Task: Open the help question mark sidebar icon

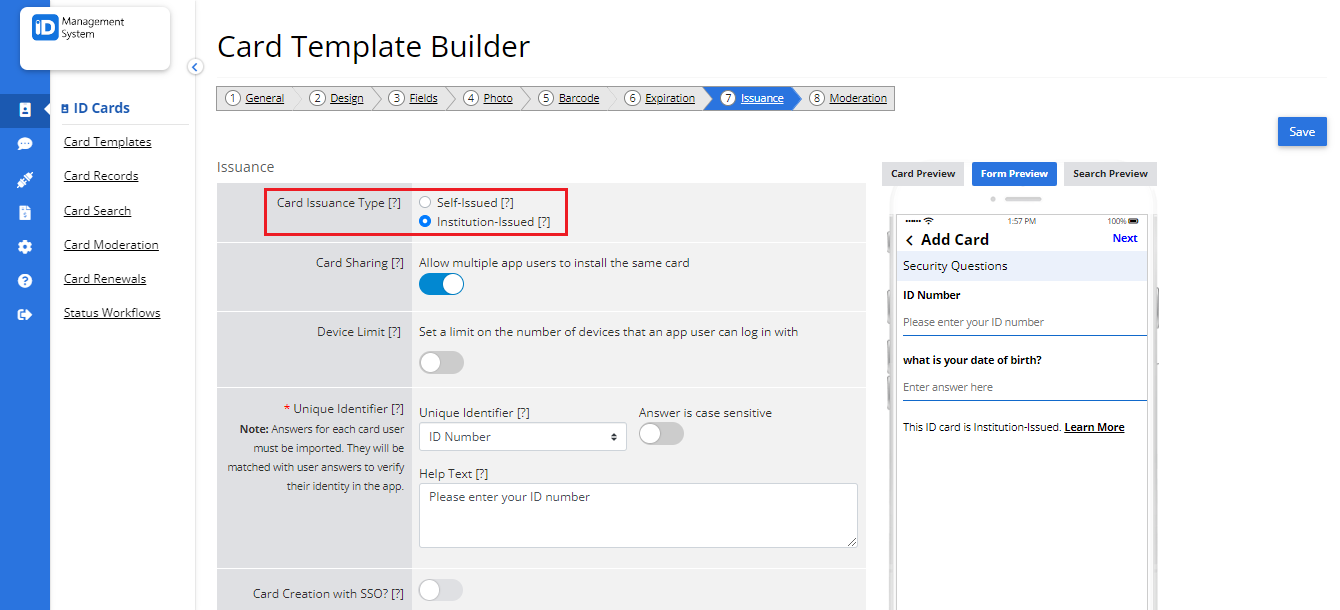Action: [25, 281]
